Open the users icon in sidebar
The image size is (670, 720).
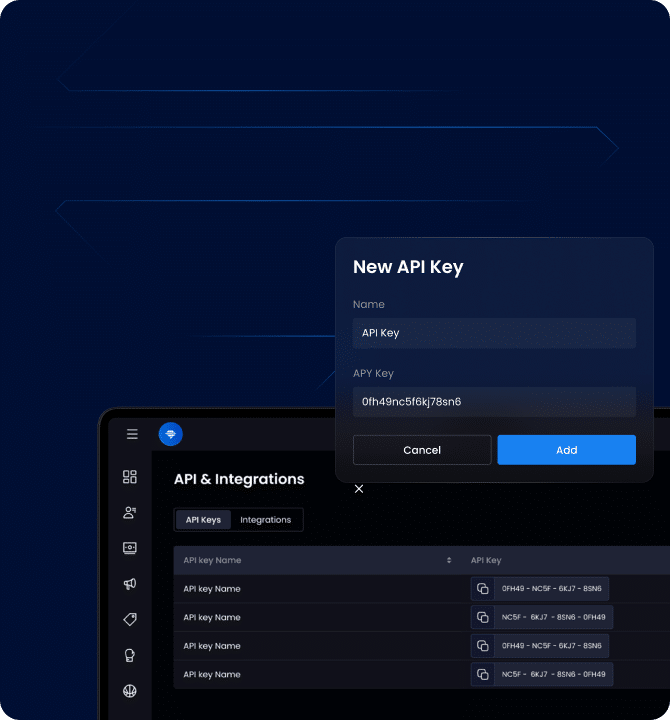pyautogui.click(x=130, y=512)
